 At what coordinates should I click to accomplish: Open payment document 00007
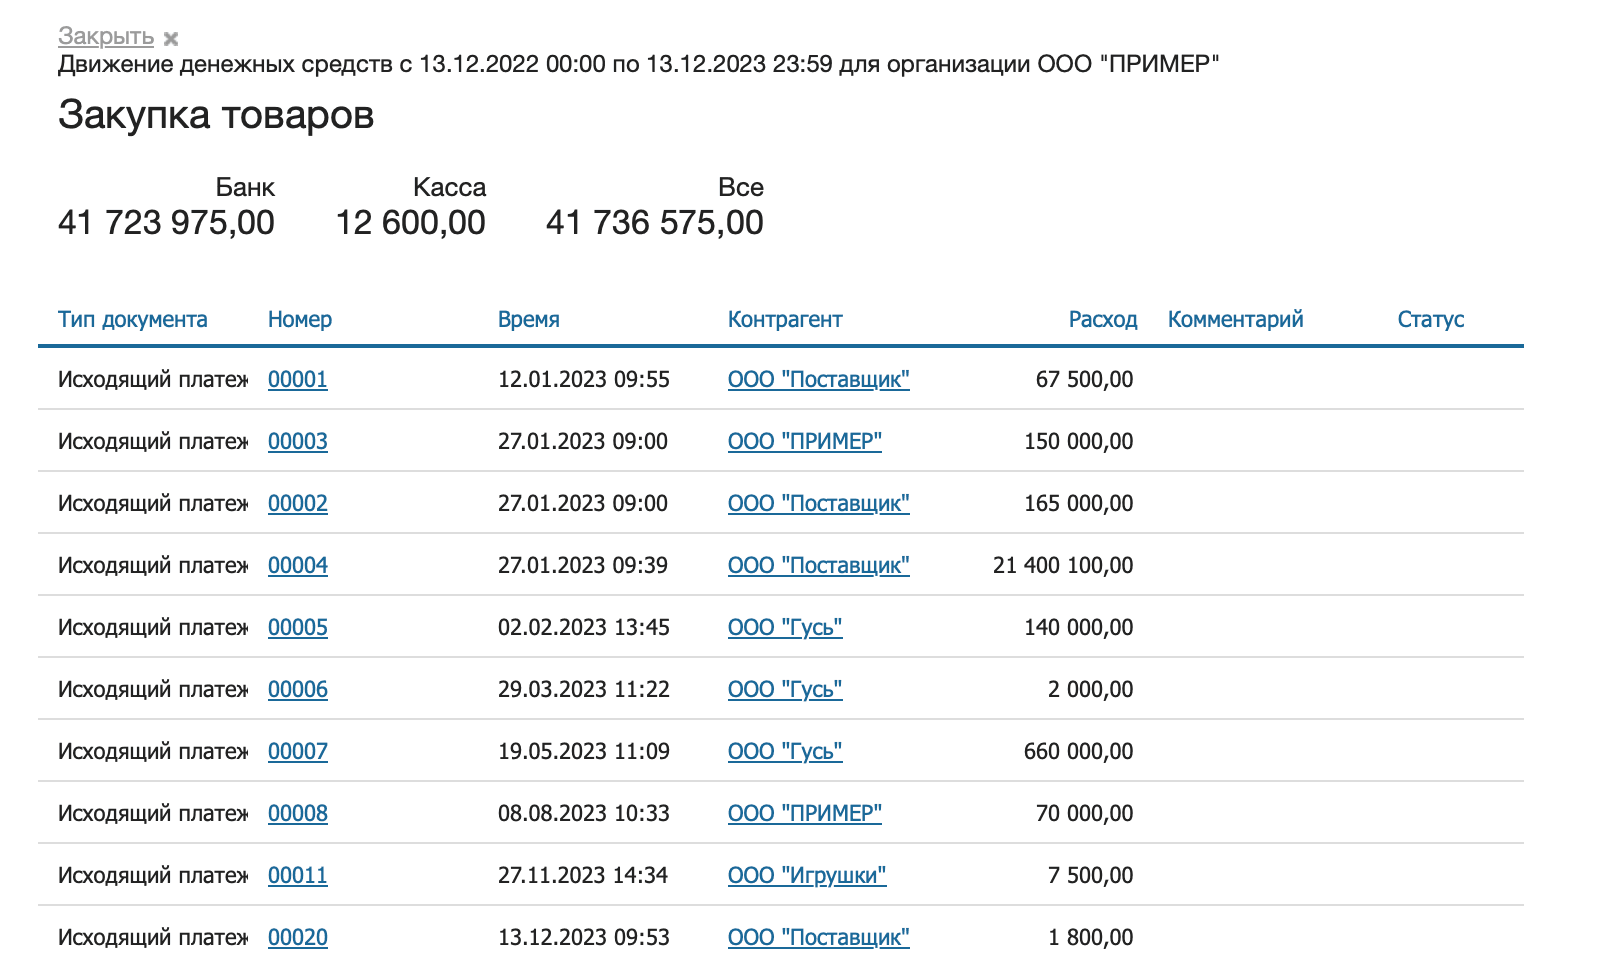tap(297, 751)
